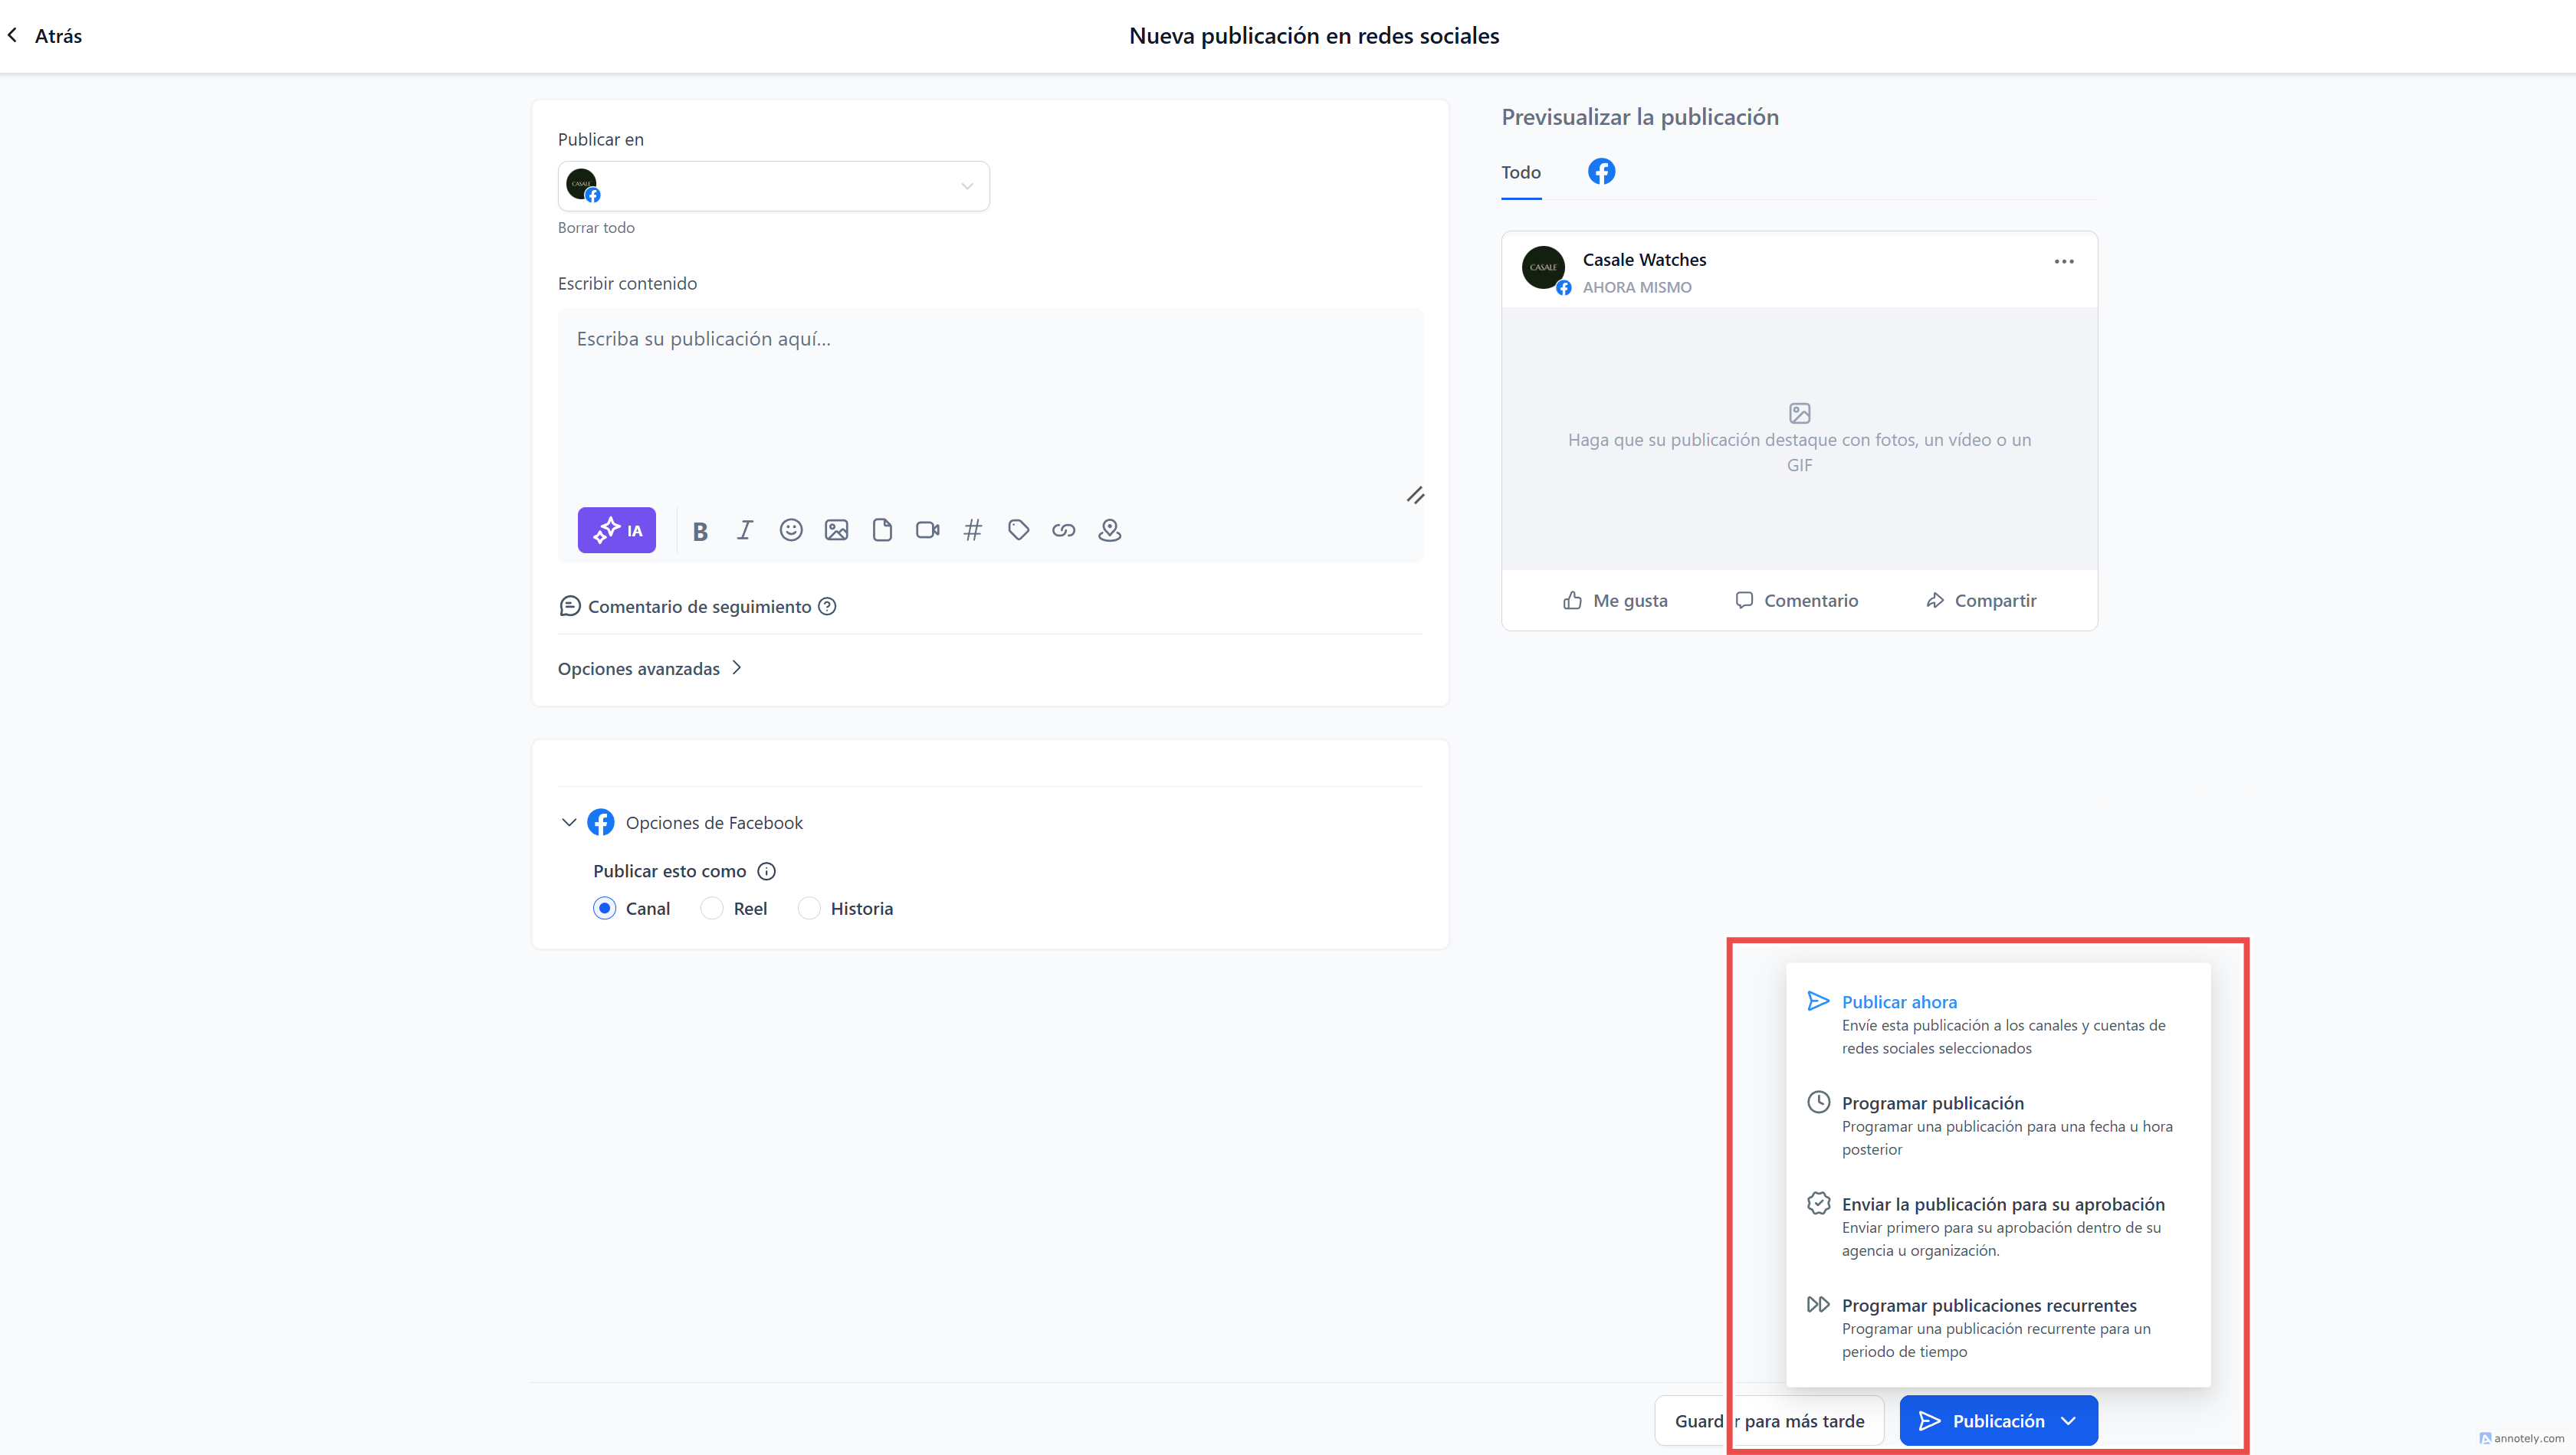Open the Publicar en account dropdown
The image size is (2576, 1455).
773,186
